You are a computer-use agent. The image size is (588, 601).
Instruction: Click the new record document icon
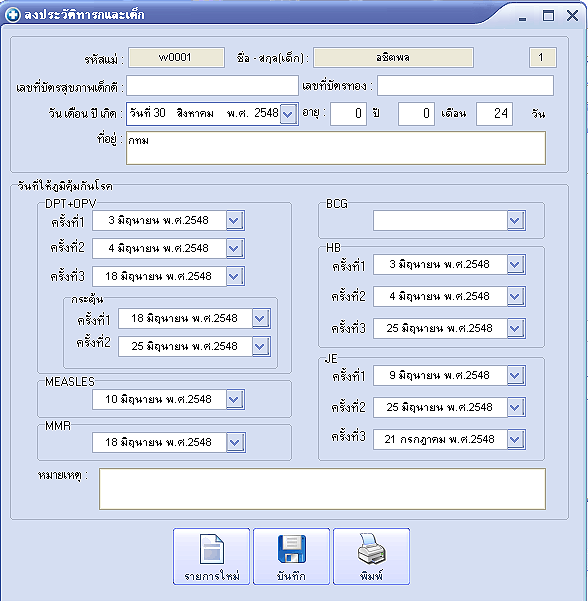point(212,549)
